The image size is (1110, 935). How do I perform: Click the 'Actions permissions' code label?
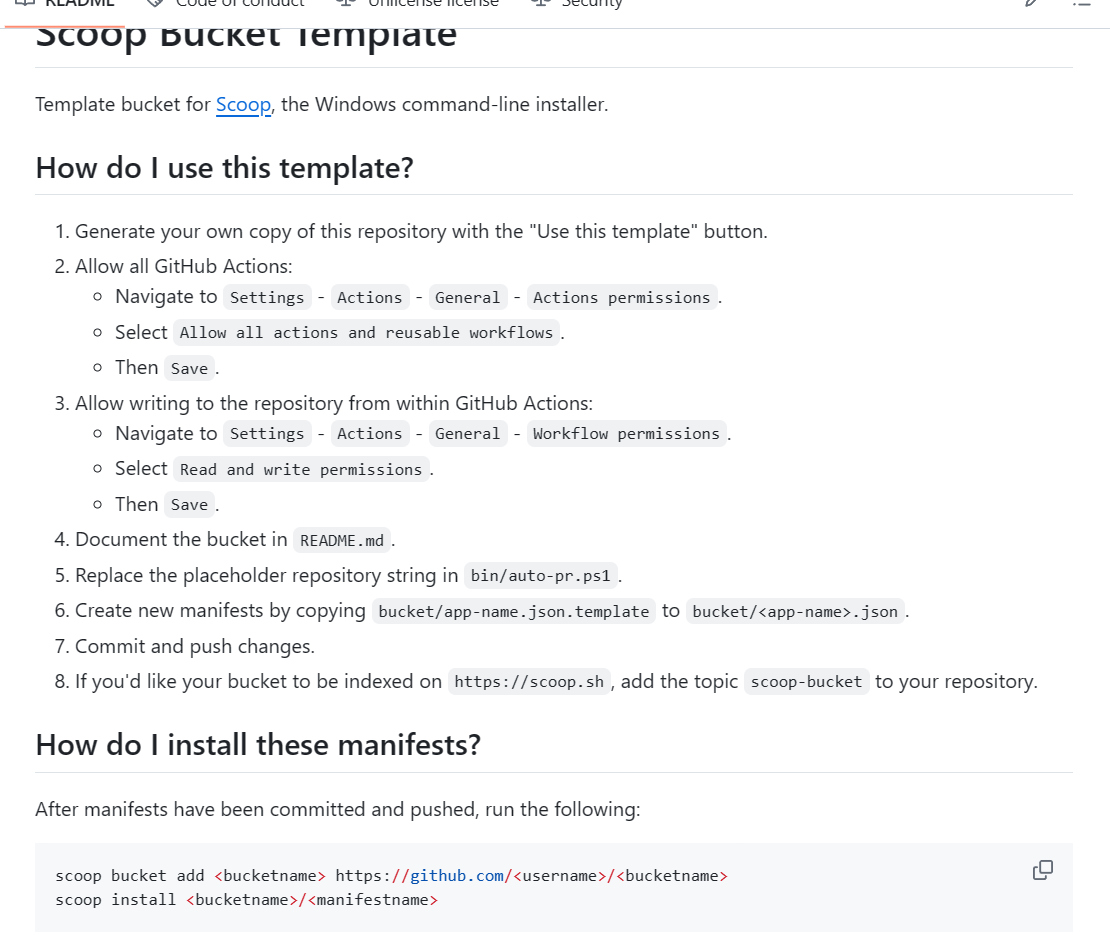pos(621,297)
